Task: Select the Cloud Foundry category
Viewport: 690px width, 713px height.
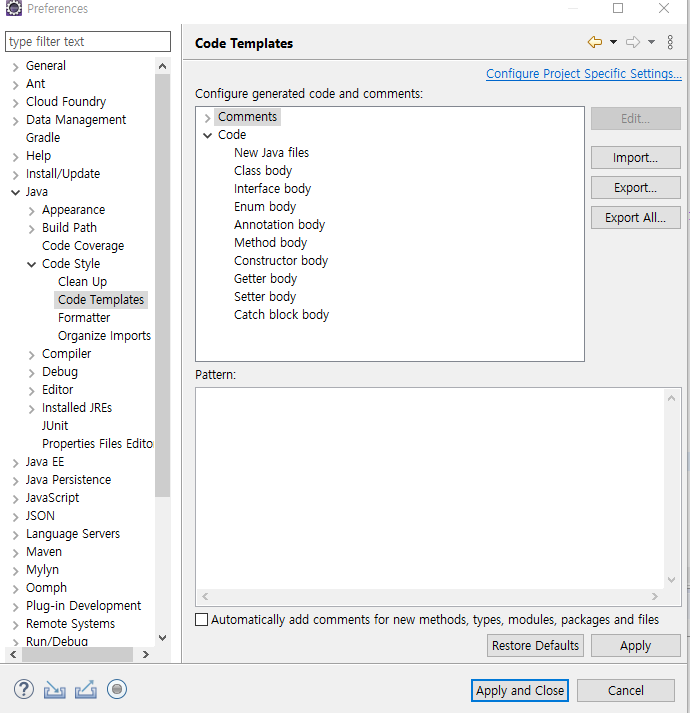Action: pos(66,101)
